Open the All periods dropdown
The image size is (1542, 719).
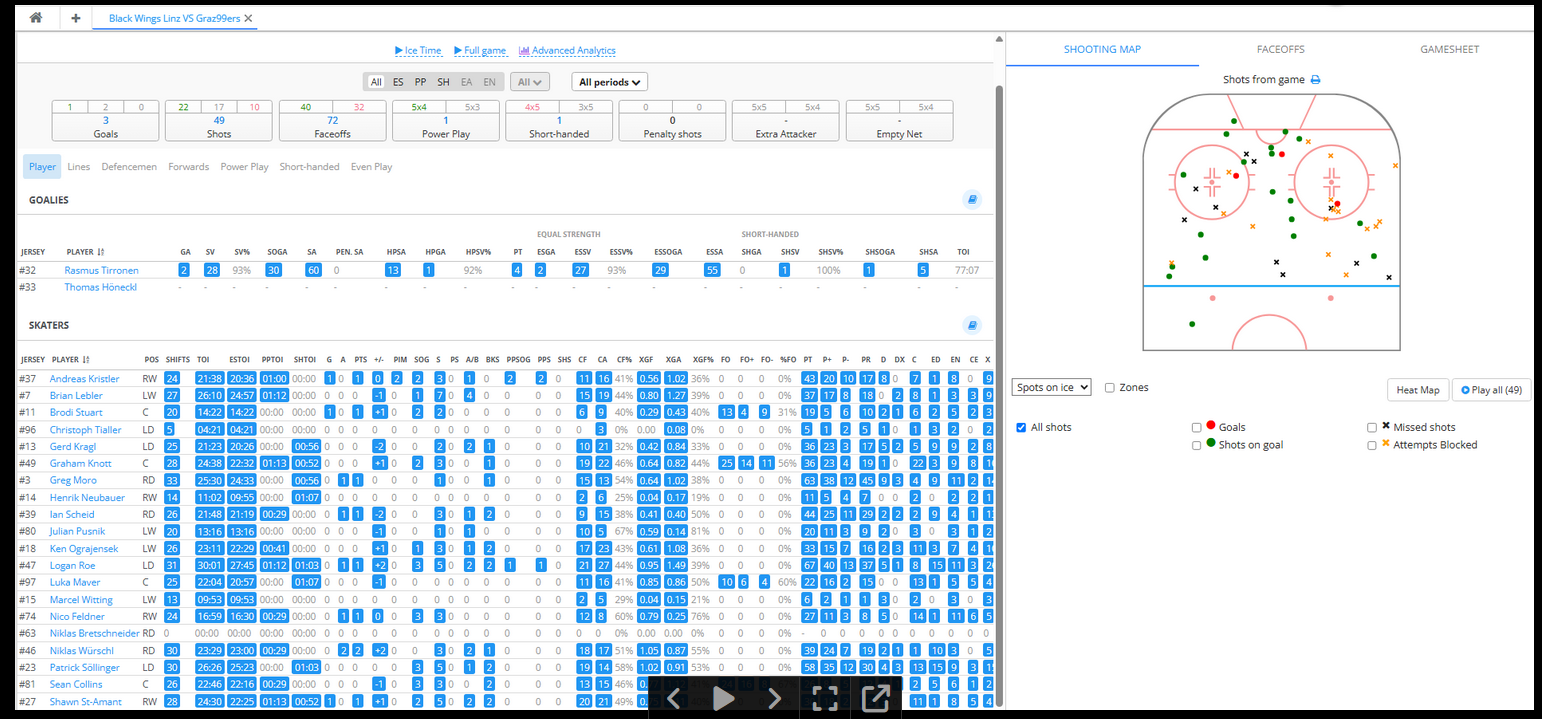point(609,82)
